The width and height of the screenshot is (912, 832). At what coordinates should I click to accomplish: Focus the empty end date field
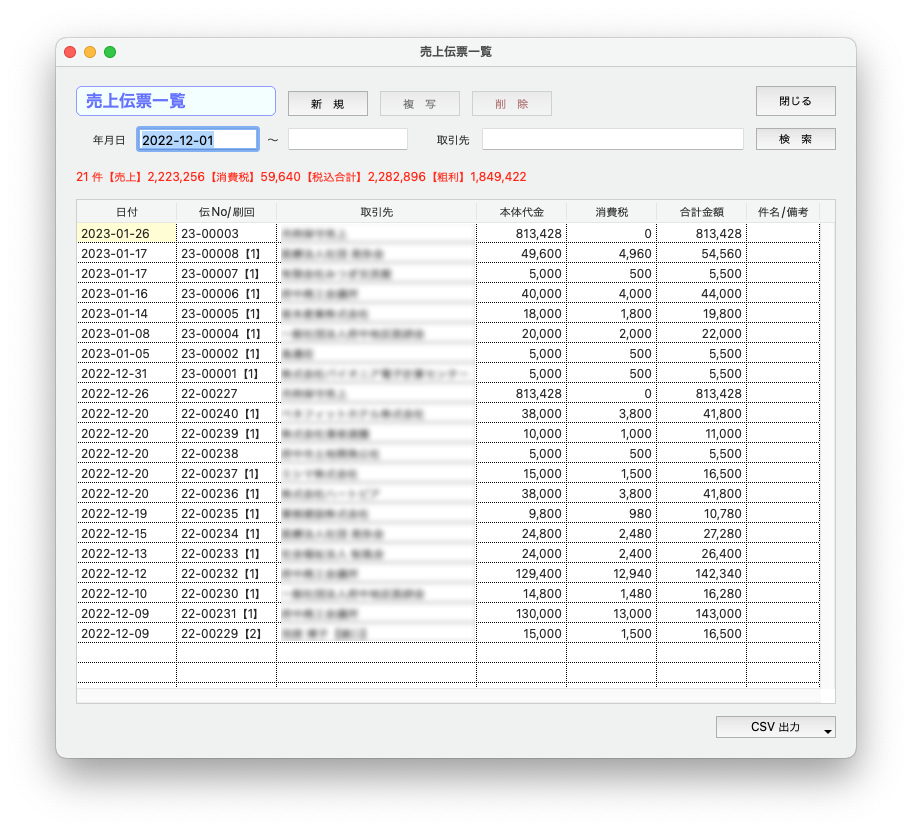pyautogui.click(x=347, y=140)
